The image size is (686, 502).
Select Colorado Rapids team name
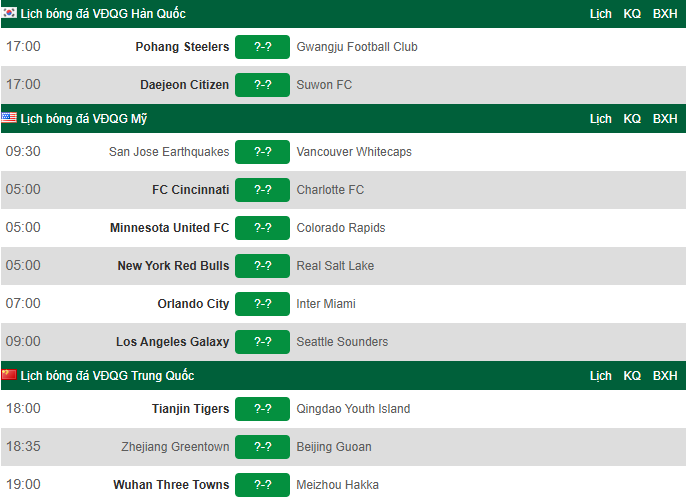pyautogui.click(x=341, y=228)
